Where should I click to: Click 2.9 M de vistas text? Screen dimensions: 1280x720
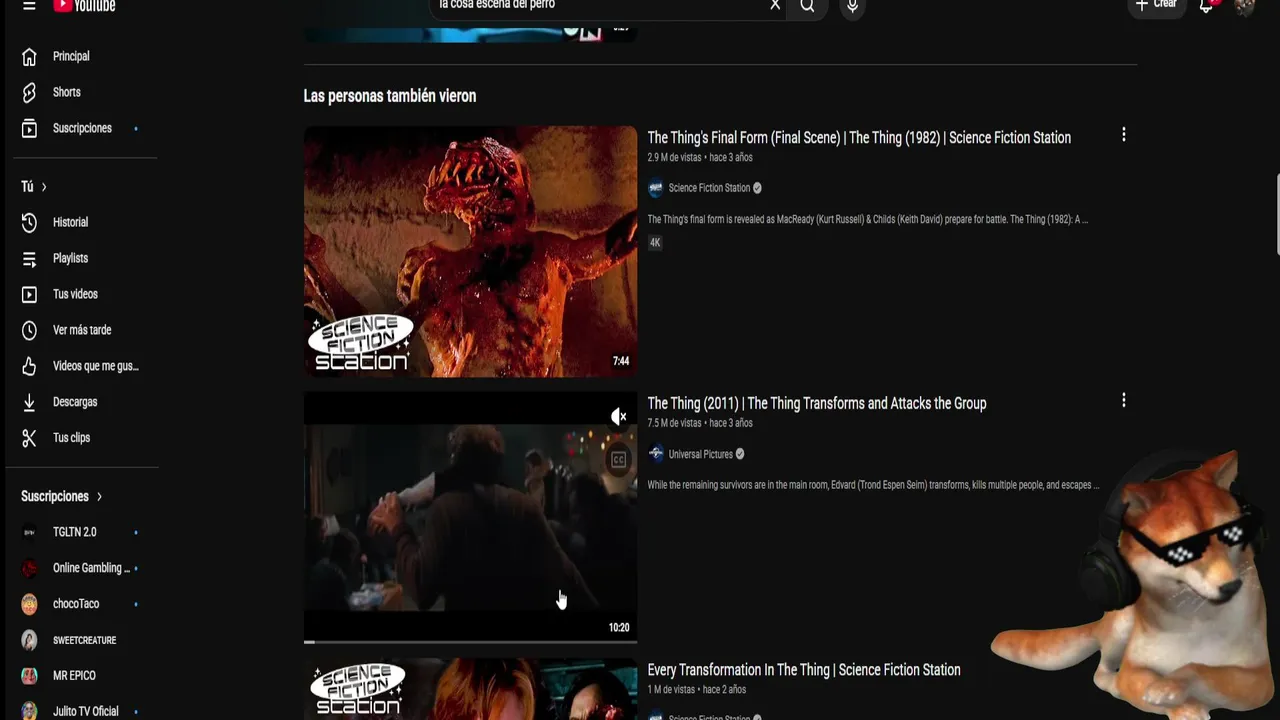tap(674, 157)
